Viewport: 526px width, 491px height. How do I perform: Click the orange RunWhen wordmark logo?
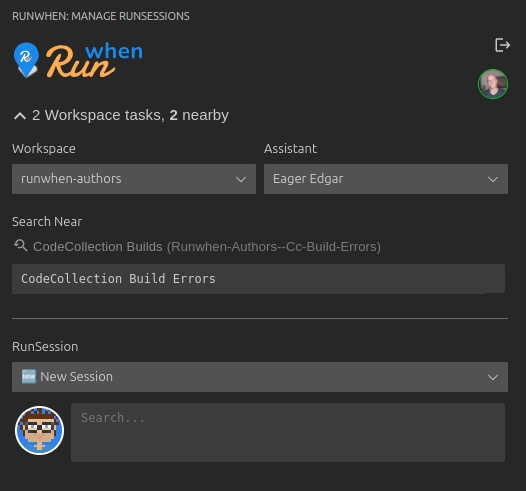coord(94,60)
